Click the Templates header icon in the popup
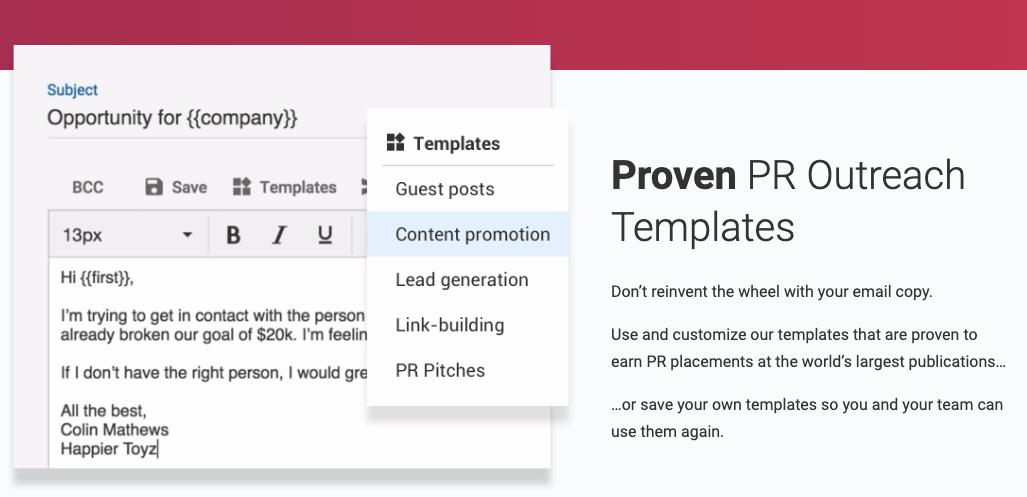1027x497 pixels. pos(396,143)
